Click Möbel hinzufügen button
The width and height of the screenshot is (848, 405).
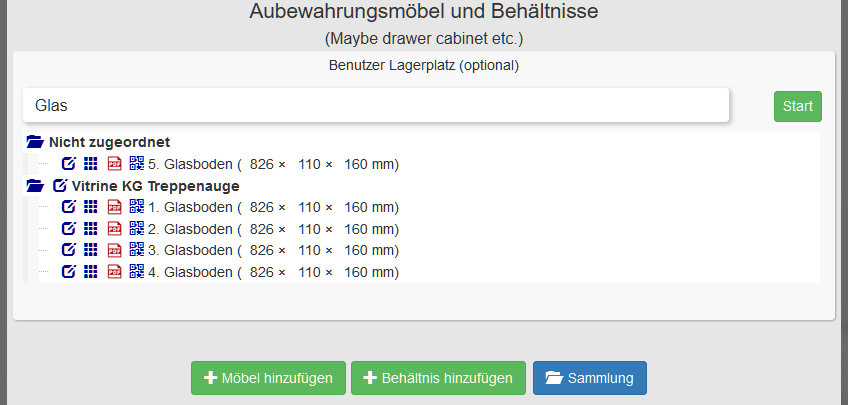(268, 379)
